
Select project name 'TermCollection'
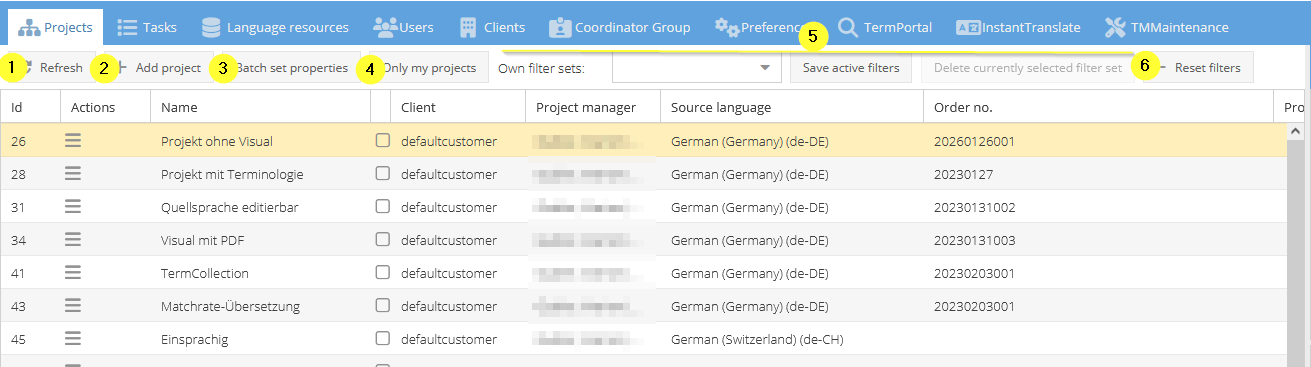point(205,273)
